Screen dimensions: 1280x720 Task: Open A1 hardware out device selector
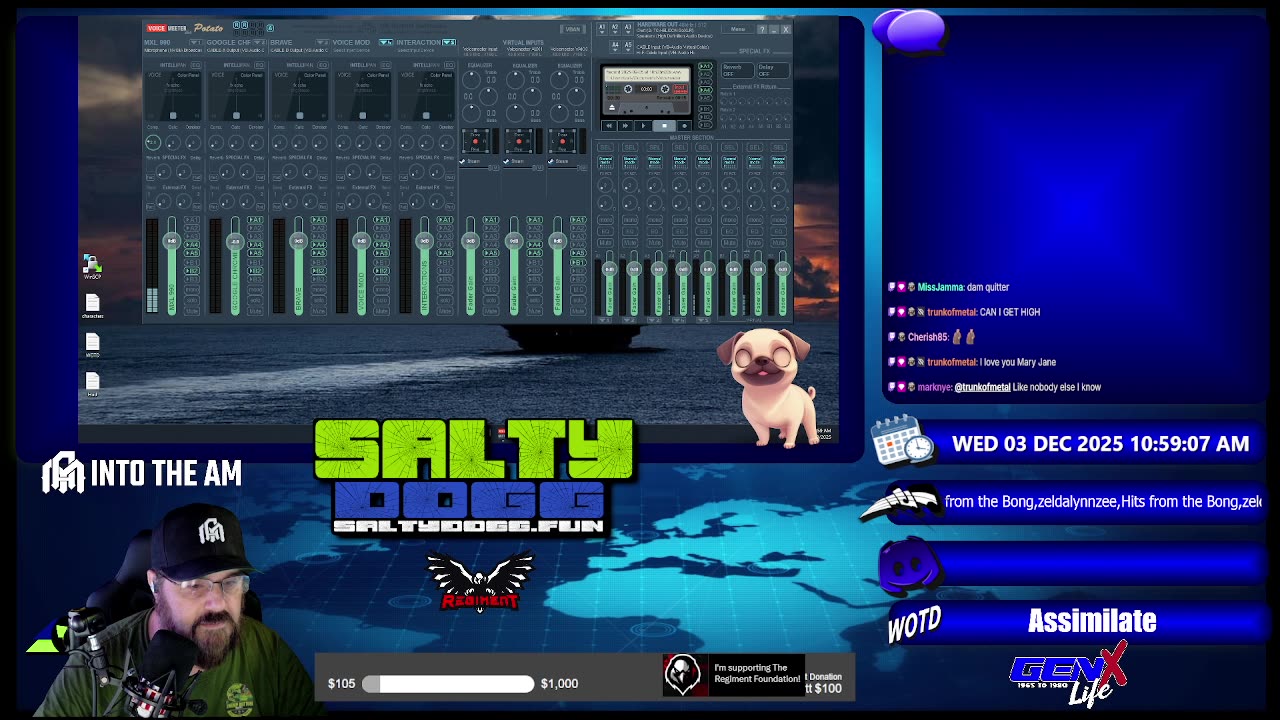(602, 29)
